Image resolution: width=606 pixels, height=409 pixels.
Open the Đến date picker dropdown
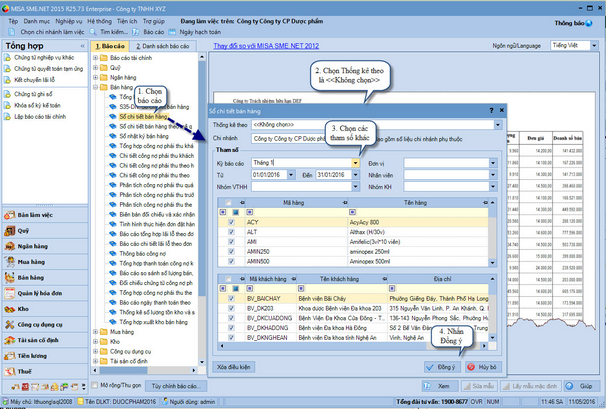(355, 175)
